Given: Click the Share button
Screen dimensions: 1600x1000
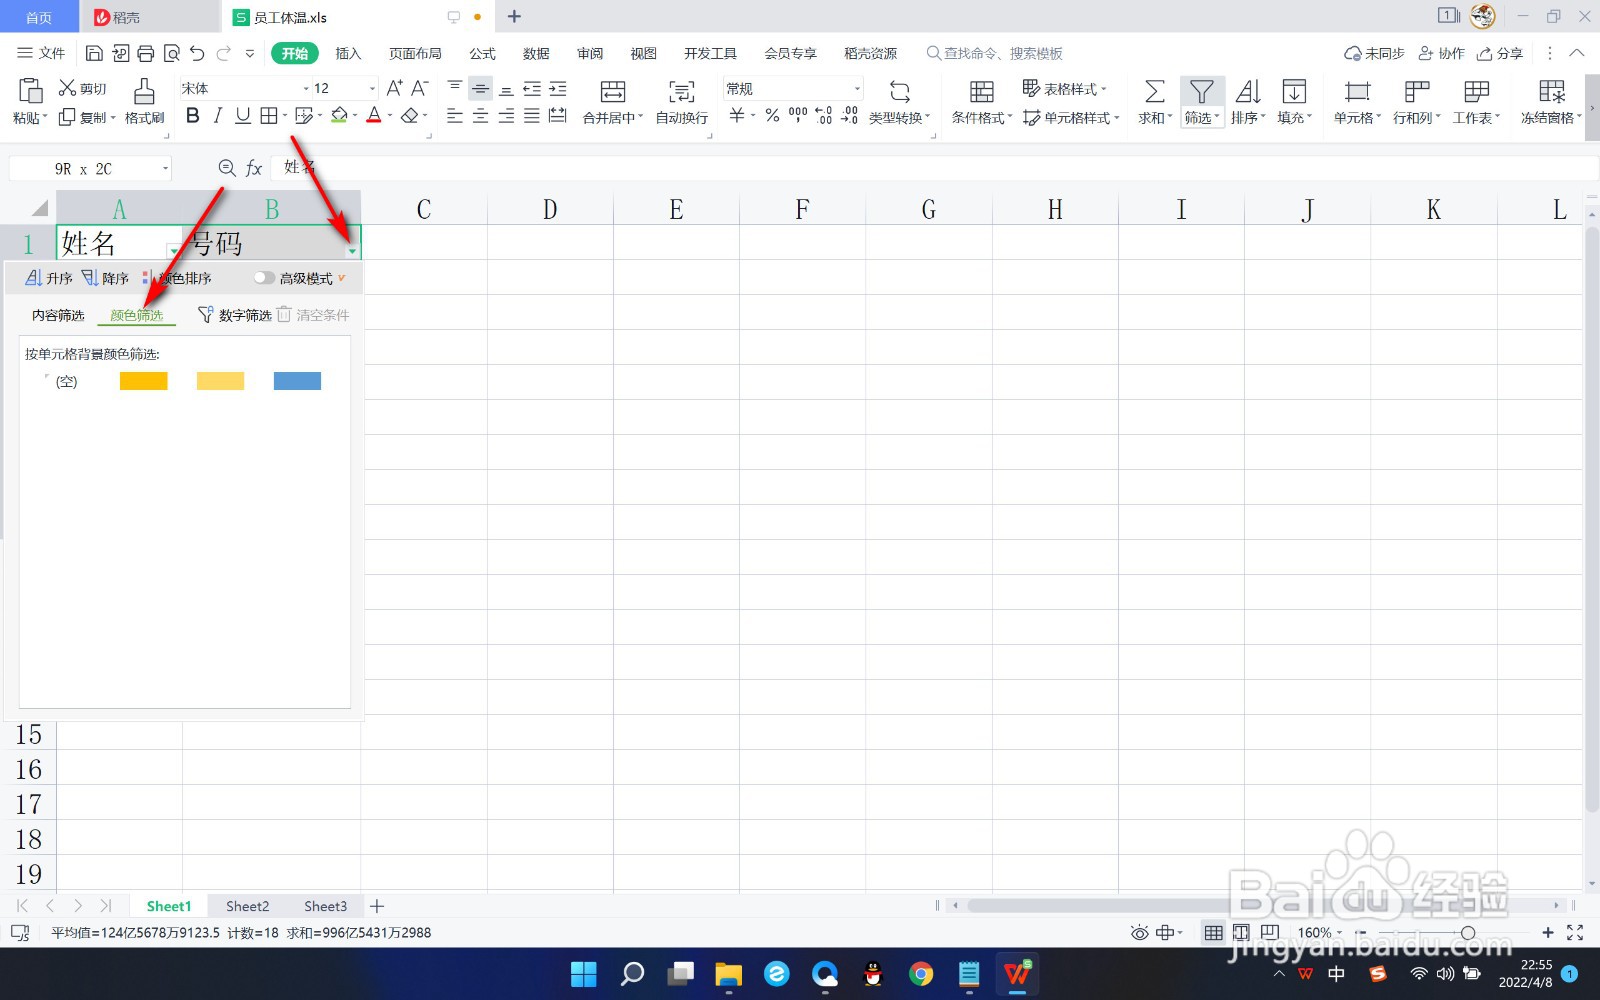Looking at the screenshot, I should [1500, 53].
